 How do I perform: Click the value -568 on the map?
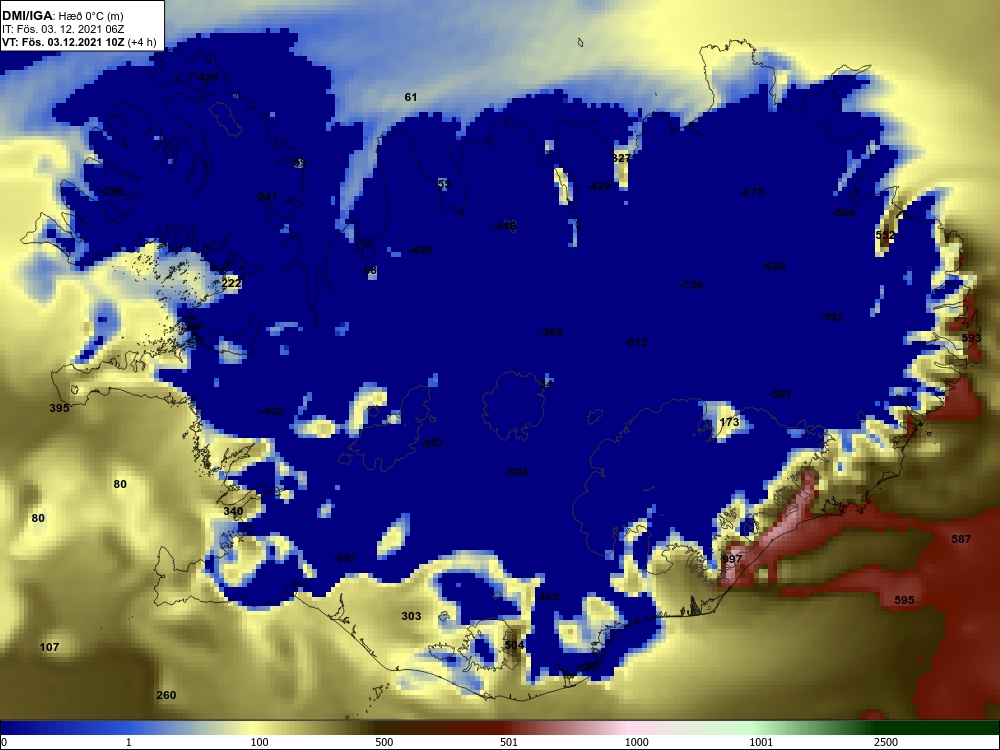click(551, 332)
